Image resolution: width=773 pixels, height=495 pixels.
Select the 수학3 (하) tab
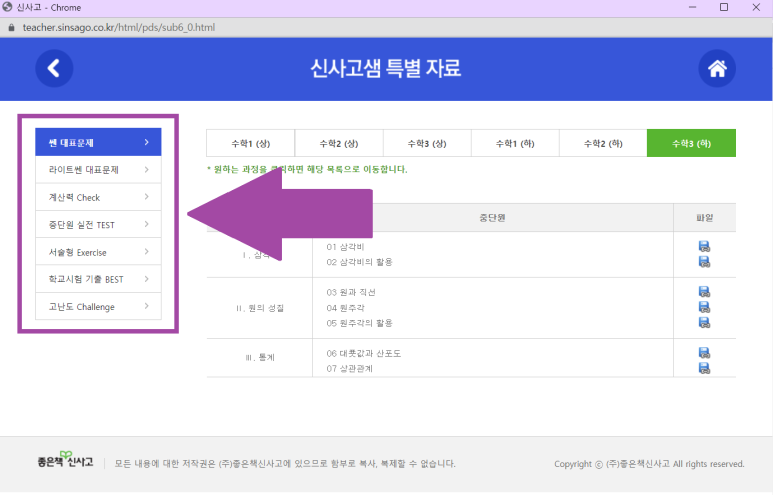(x=691, y=143)
